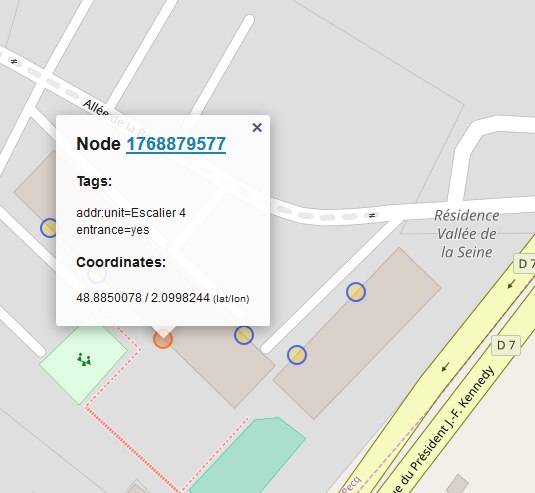
Task: Click the fully visible D 7 road shield
Action: [506, 345]
